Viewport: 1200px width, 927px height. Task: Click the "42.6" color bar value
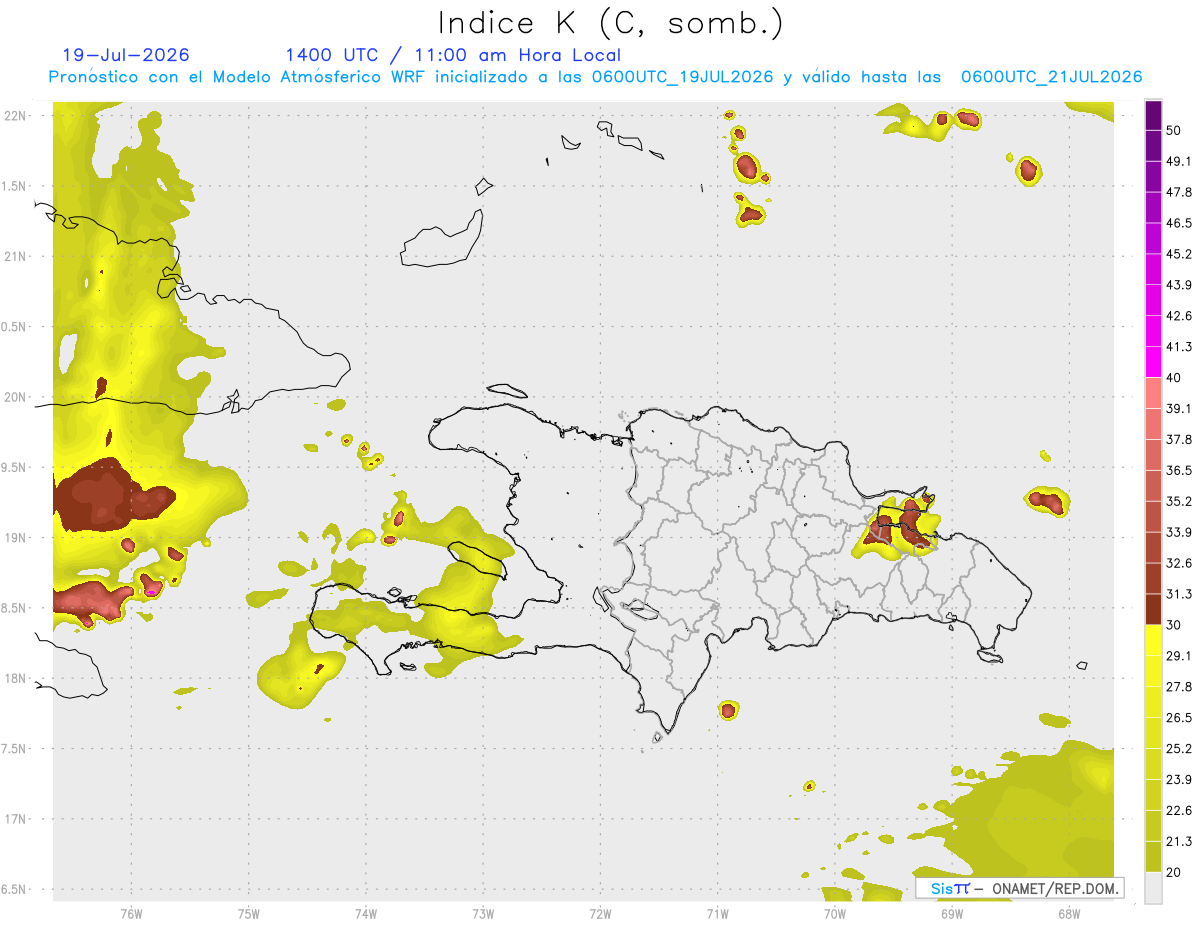pyautogui.click(x=1180, y=316)
